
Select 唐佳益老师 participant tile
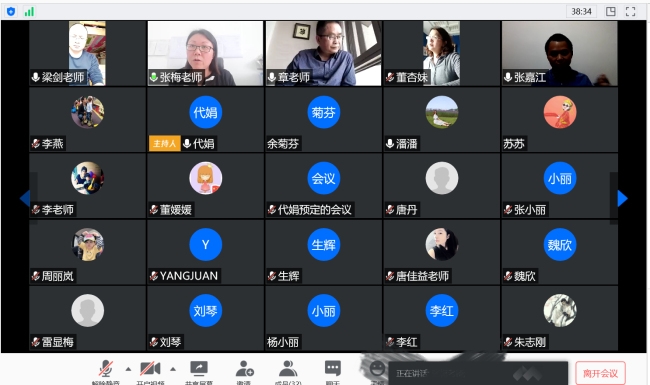(441, 252)
